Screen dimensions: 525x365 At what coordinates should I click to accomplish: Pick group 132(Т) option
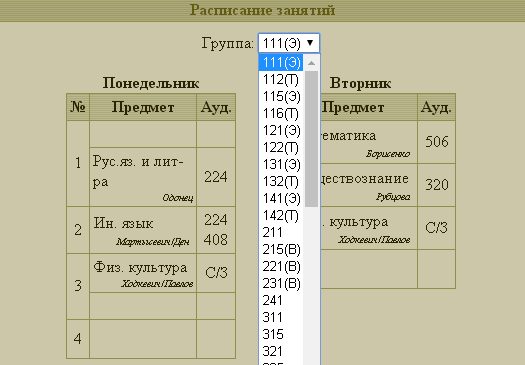pos(281,182)
